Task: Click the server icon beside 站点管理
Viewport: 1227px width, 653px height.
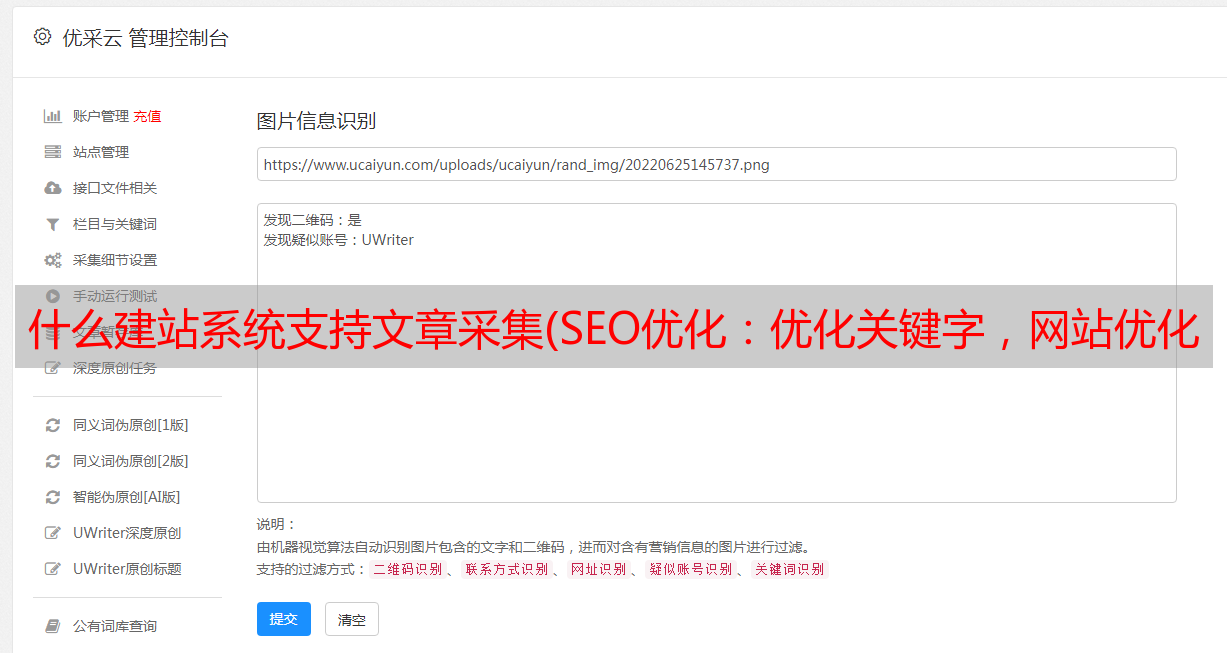Action: 53,152
